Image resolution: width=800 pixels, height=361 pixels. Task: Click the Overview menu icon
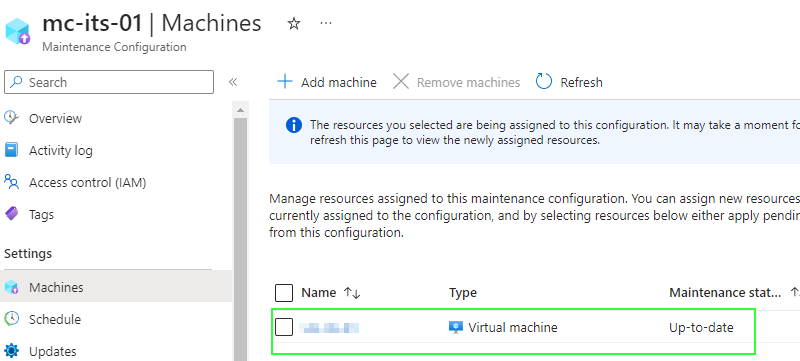pyautogui.click(x=12, y=118)
